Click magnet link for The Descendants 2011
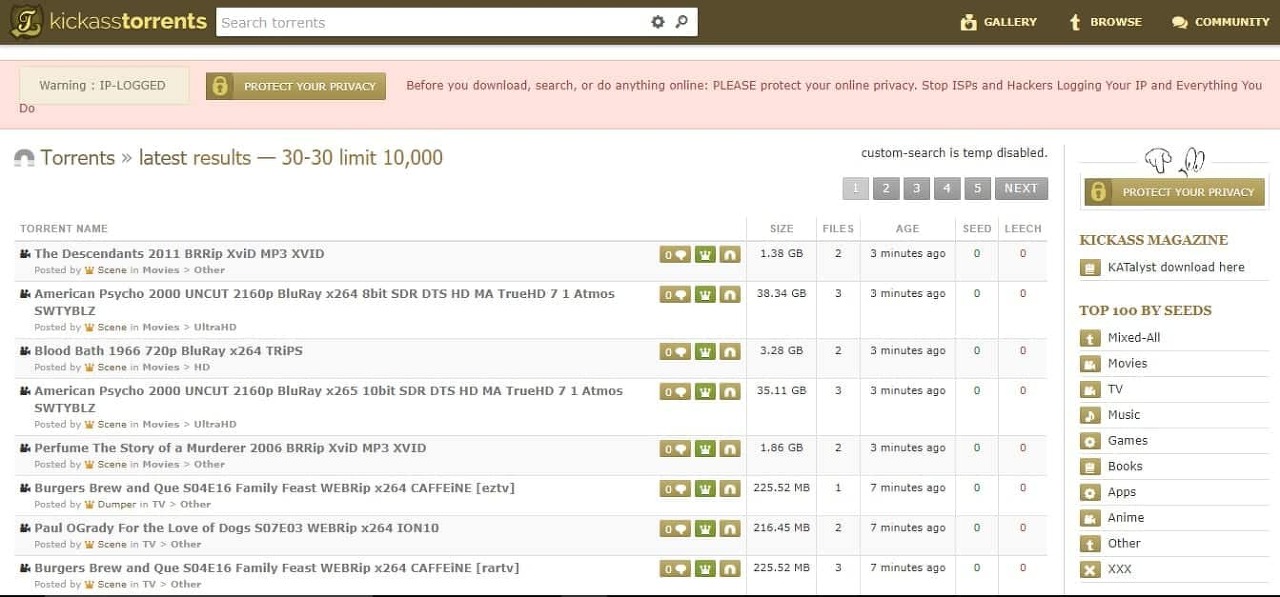This screenshot has height=597, width=1280. [x=730, y=255]
